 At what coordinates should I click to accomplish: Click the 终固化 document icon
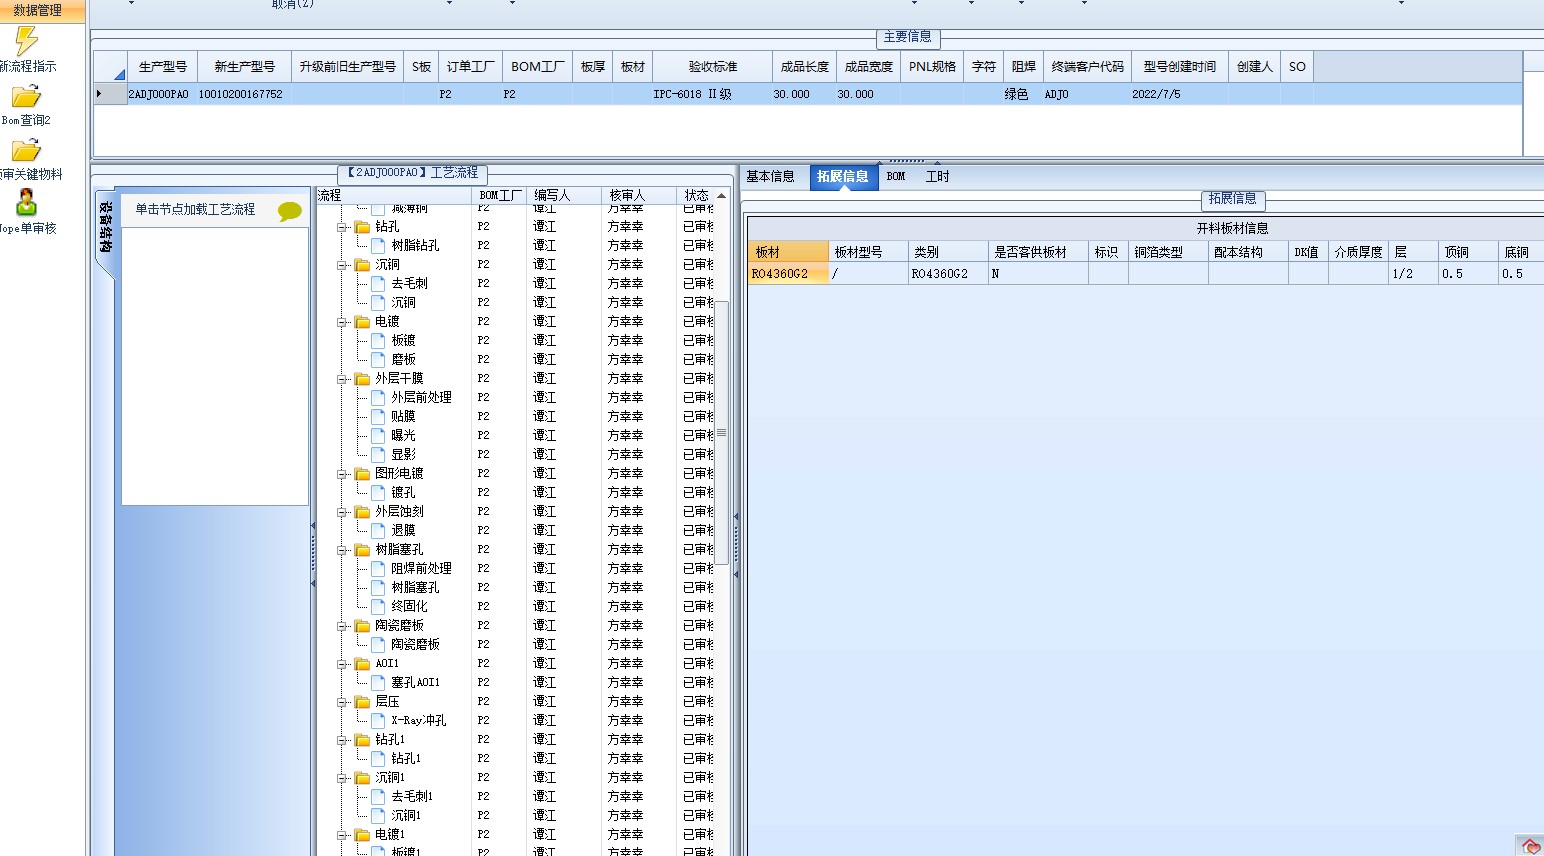pyautogui.click(x=379, y=607)
